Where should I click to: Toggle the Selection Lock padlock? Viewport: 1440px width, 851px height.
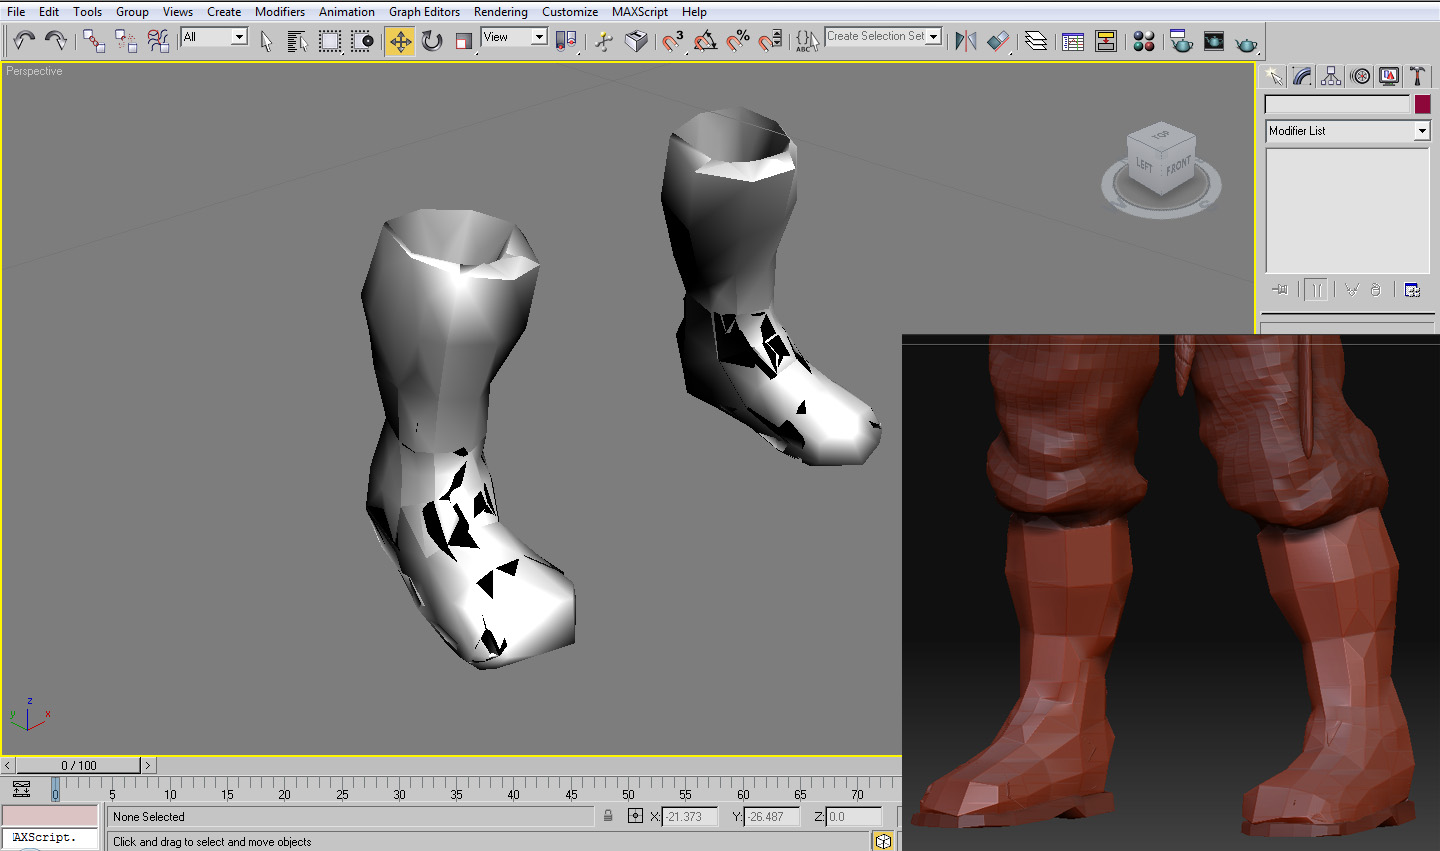pyautogui.click(x=608, y=816)
